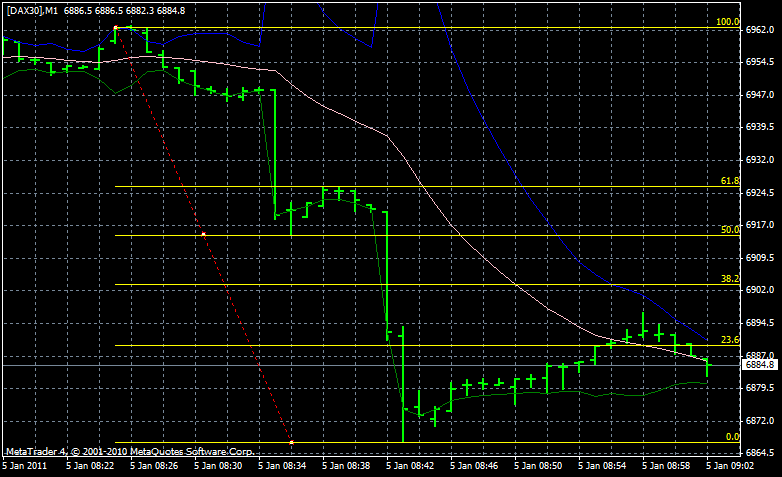Click the [DAX30],M1 chart title text
The image size is (782, 477).
[32, 10]
